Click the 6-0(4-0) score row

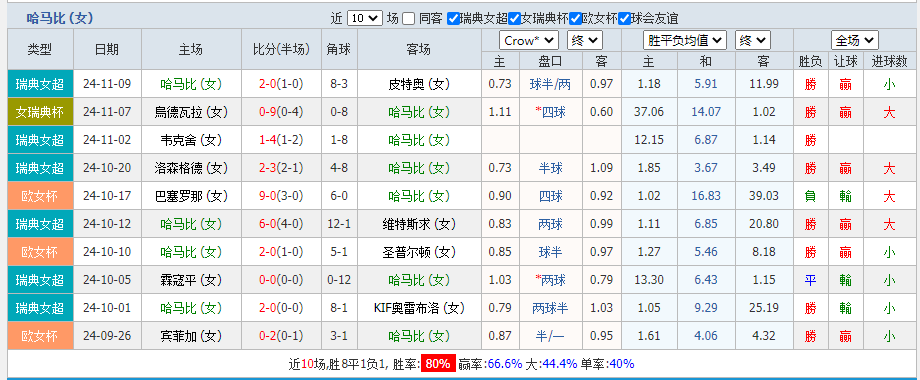pos(281,224)
